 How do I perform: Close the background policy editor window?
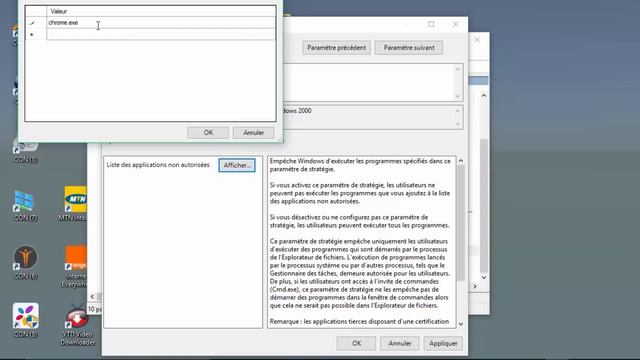pos(477,40)
